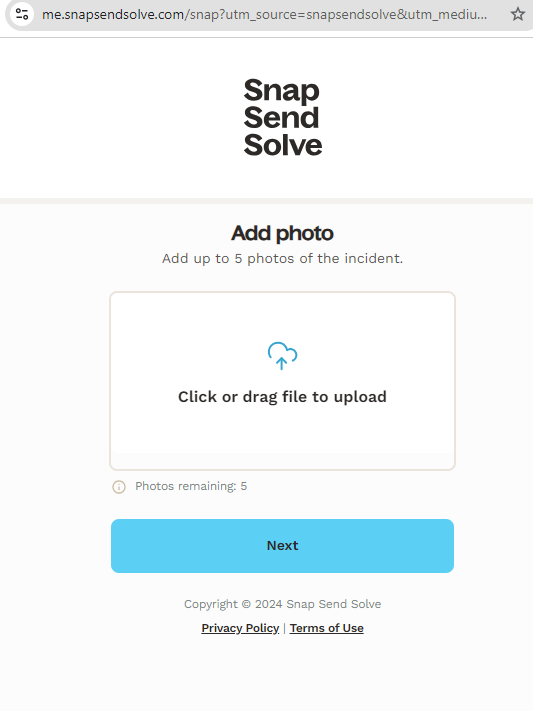Click the Next button
This screenshot has width=533, height=711.
[x=282, y=545]
